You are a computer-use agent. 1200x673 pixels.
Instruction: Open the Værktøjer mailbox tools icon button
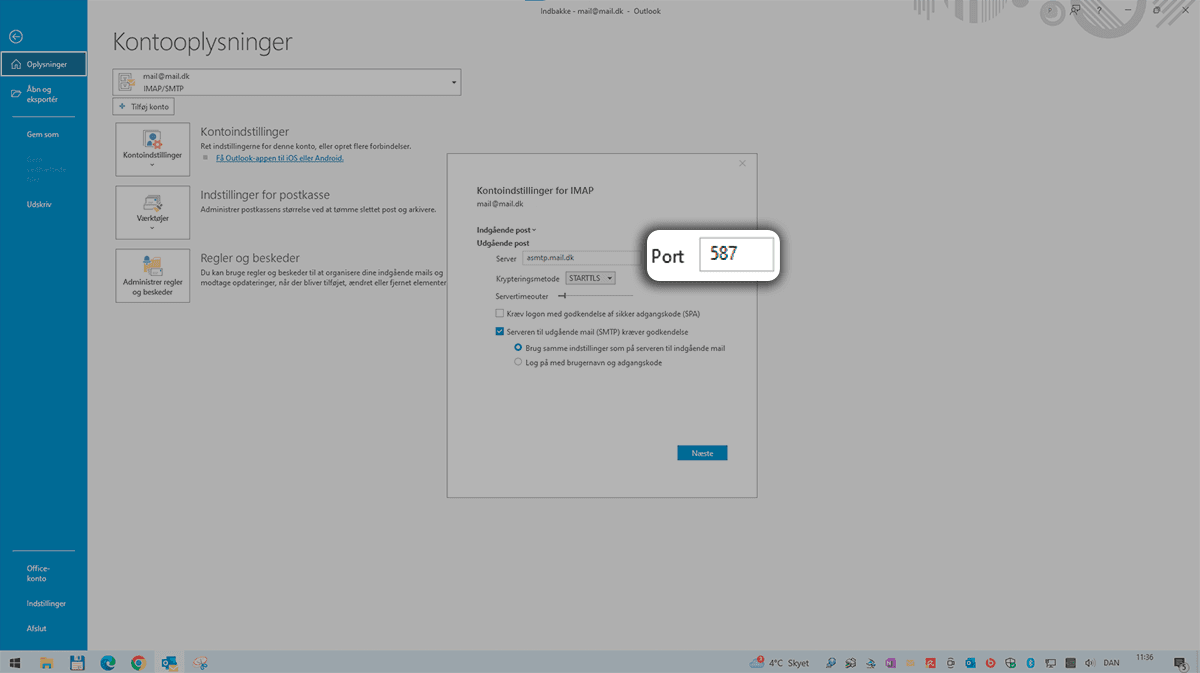coord(152,211)
